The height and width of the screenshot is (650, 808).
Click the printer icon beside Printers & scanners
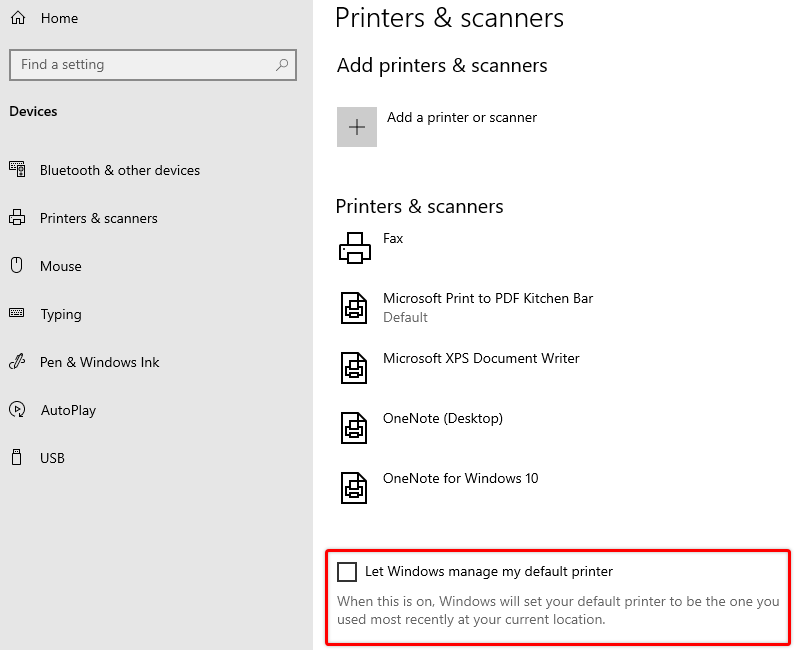coord(17,218)
